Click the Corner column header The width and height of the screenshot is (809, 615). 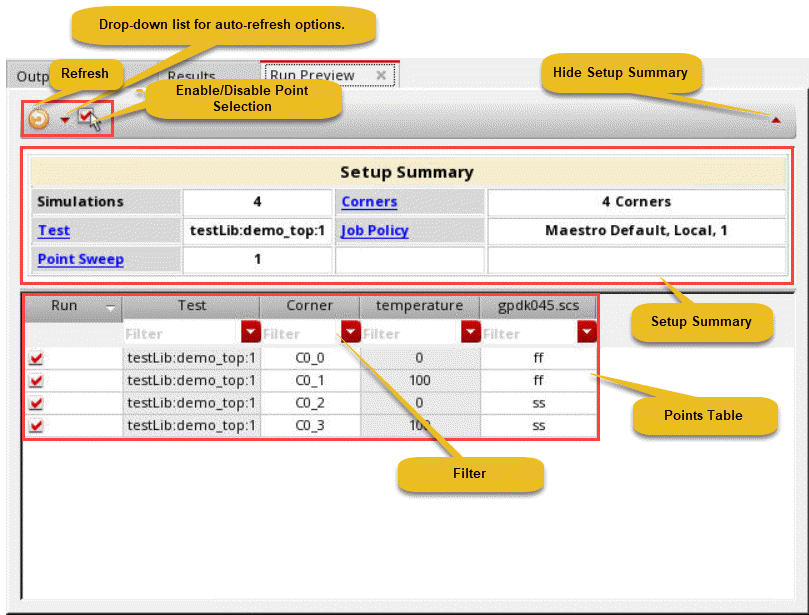pyautogui.click(x=310, y=306)
